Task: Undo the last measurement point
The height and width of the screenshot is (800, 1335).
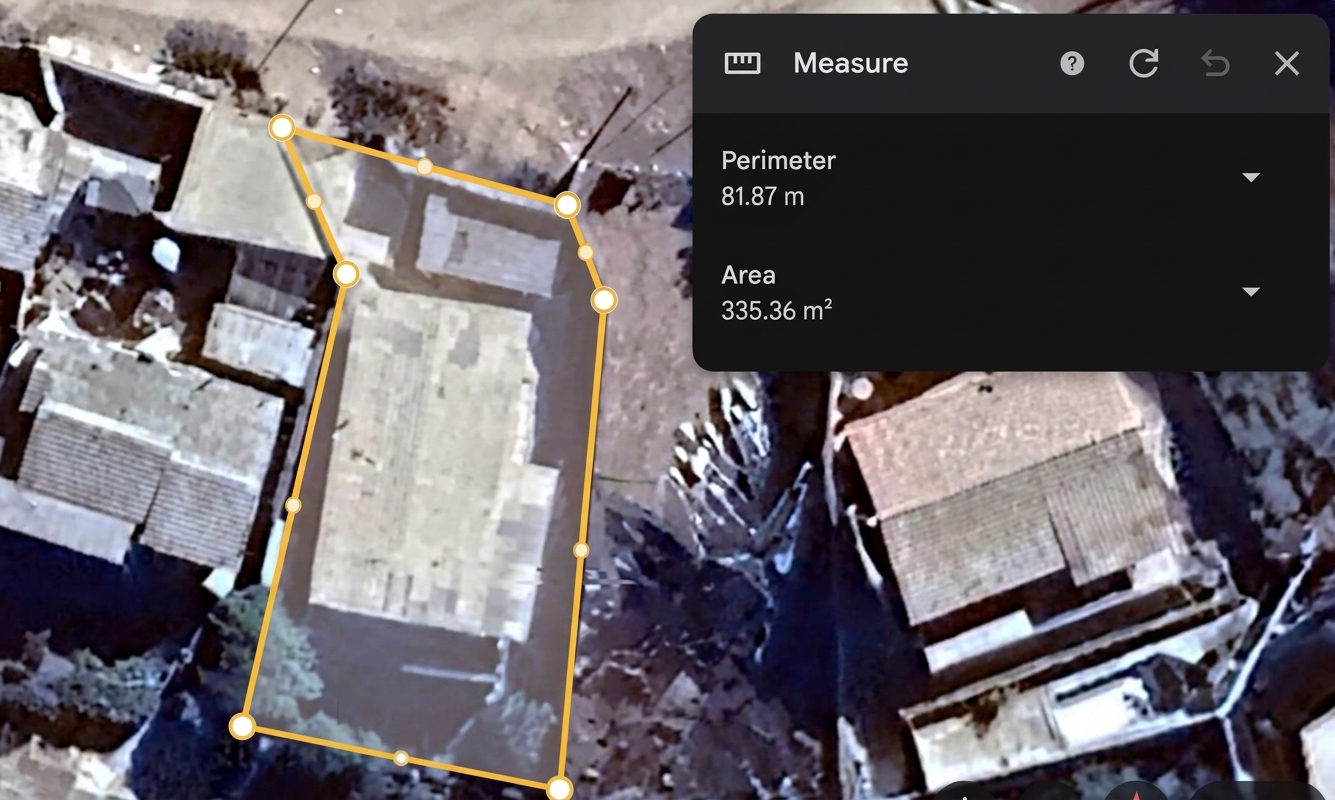Action: tap(1215, 64)
